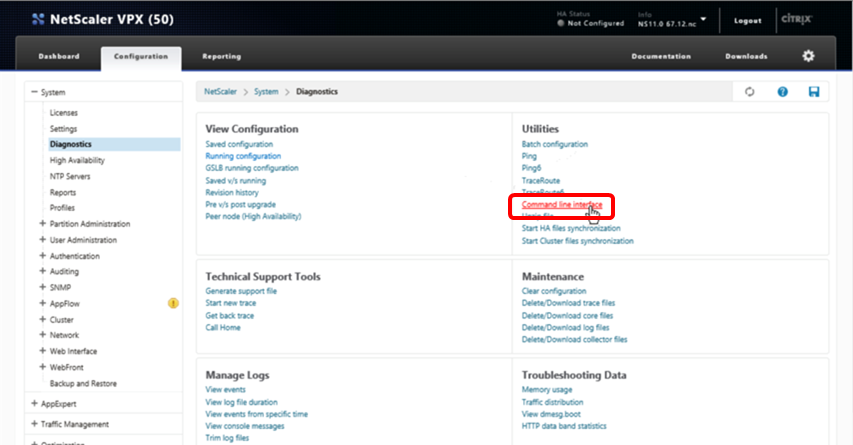853x445 pixels.
Task: Expand the WebFront node
Action: point(42,367)
